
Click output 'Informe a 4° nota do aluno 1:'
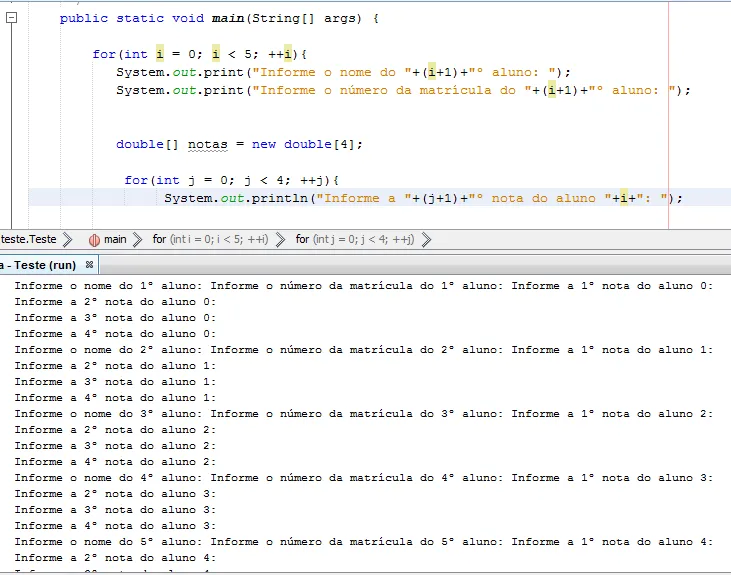(115, 398)
